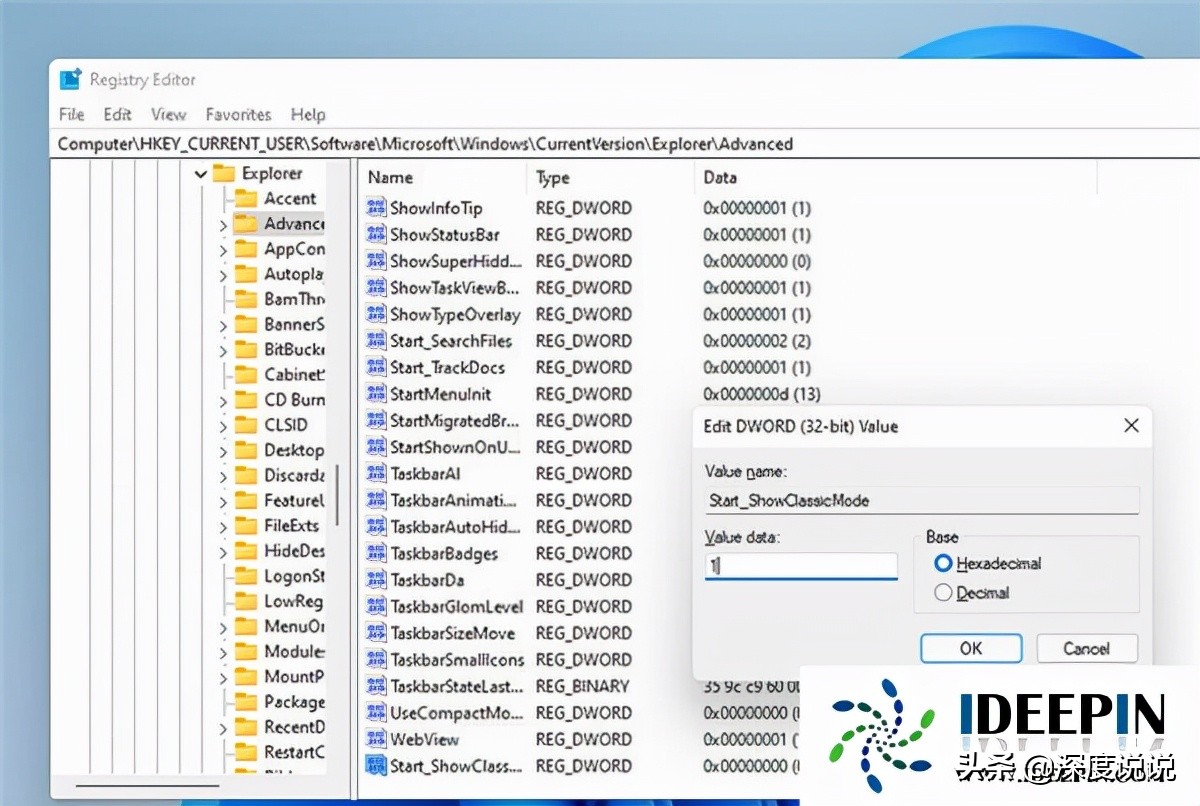
Task: Click the TaskbarAutoHid... value icon
Action: (x=376, y=526)
